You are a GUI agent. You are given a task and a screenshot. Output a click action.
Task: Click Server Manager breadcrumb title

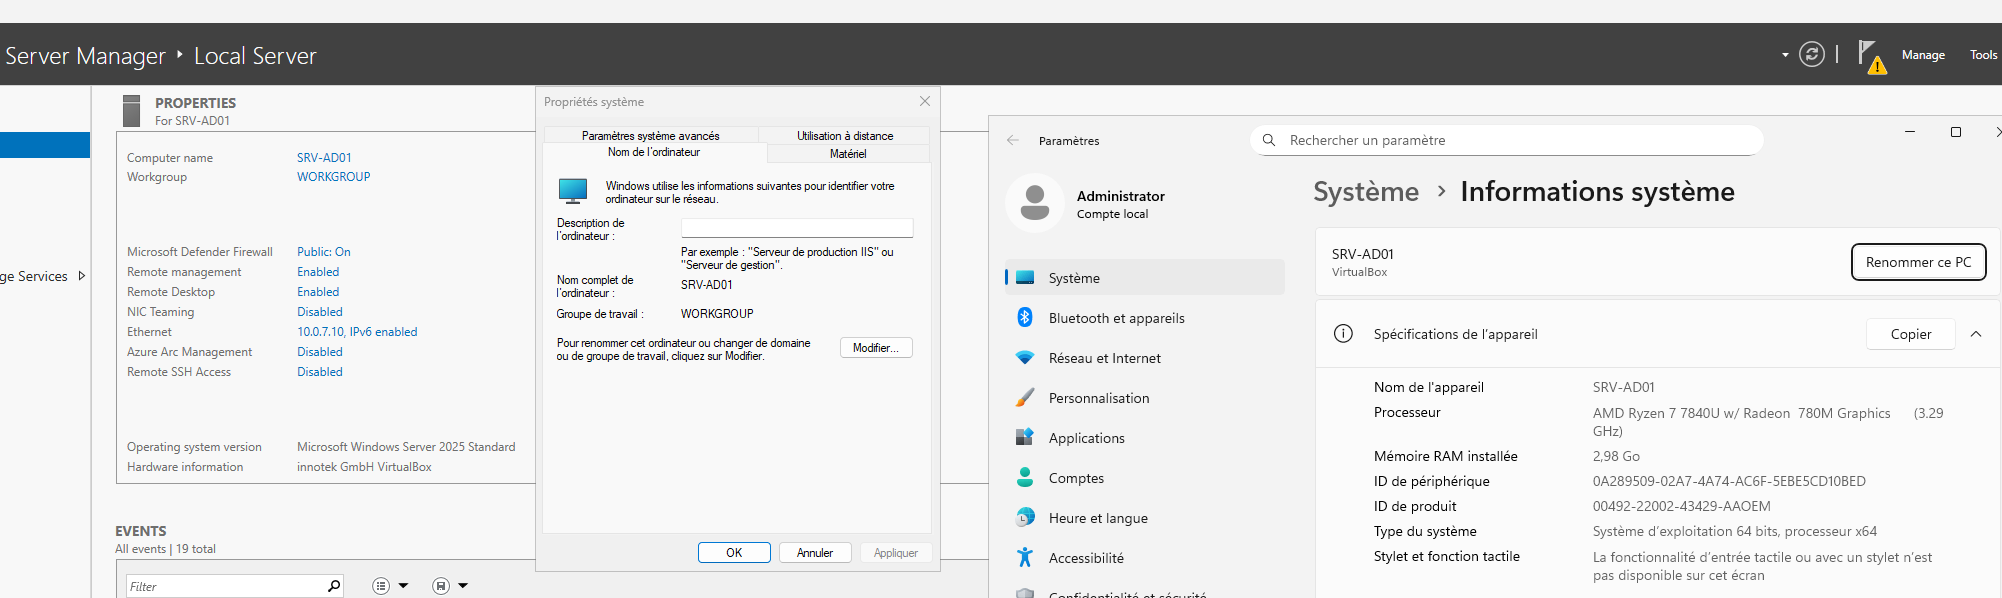pyautogui.click(x=85, y=56)
